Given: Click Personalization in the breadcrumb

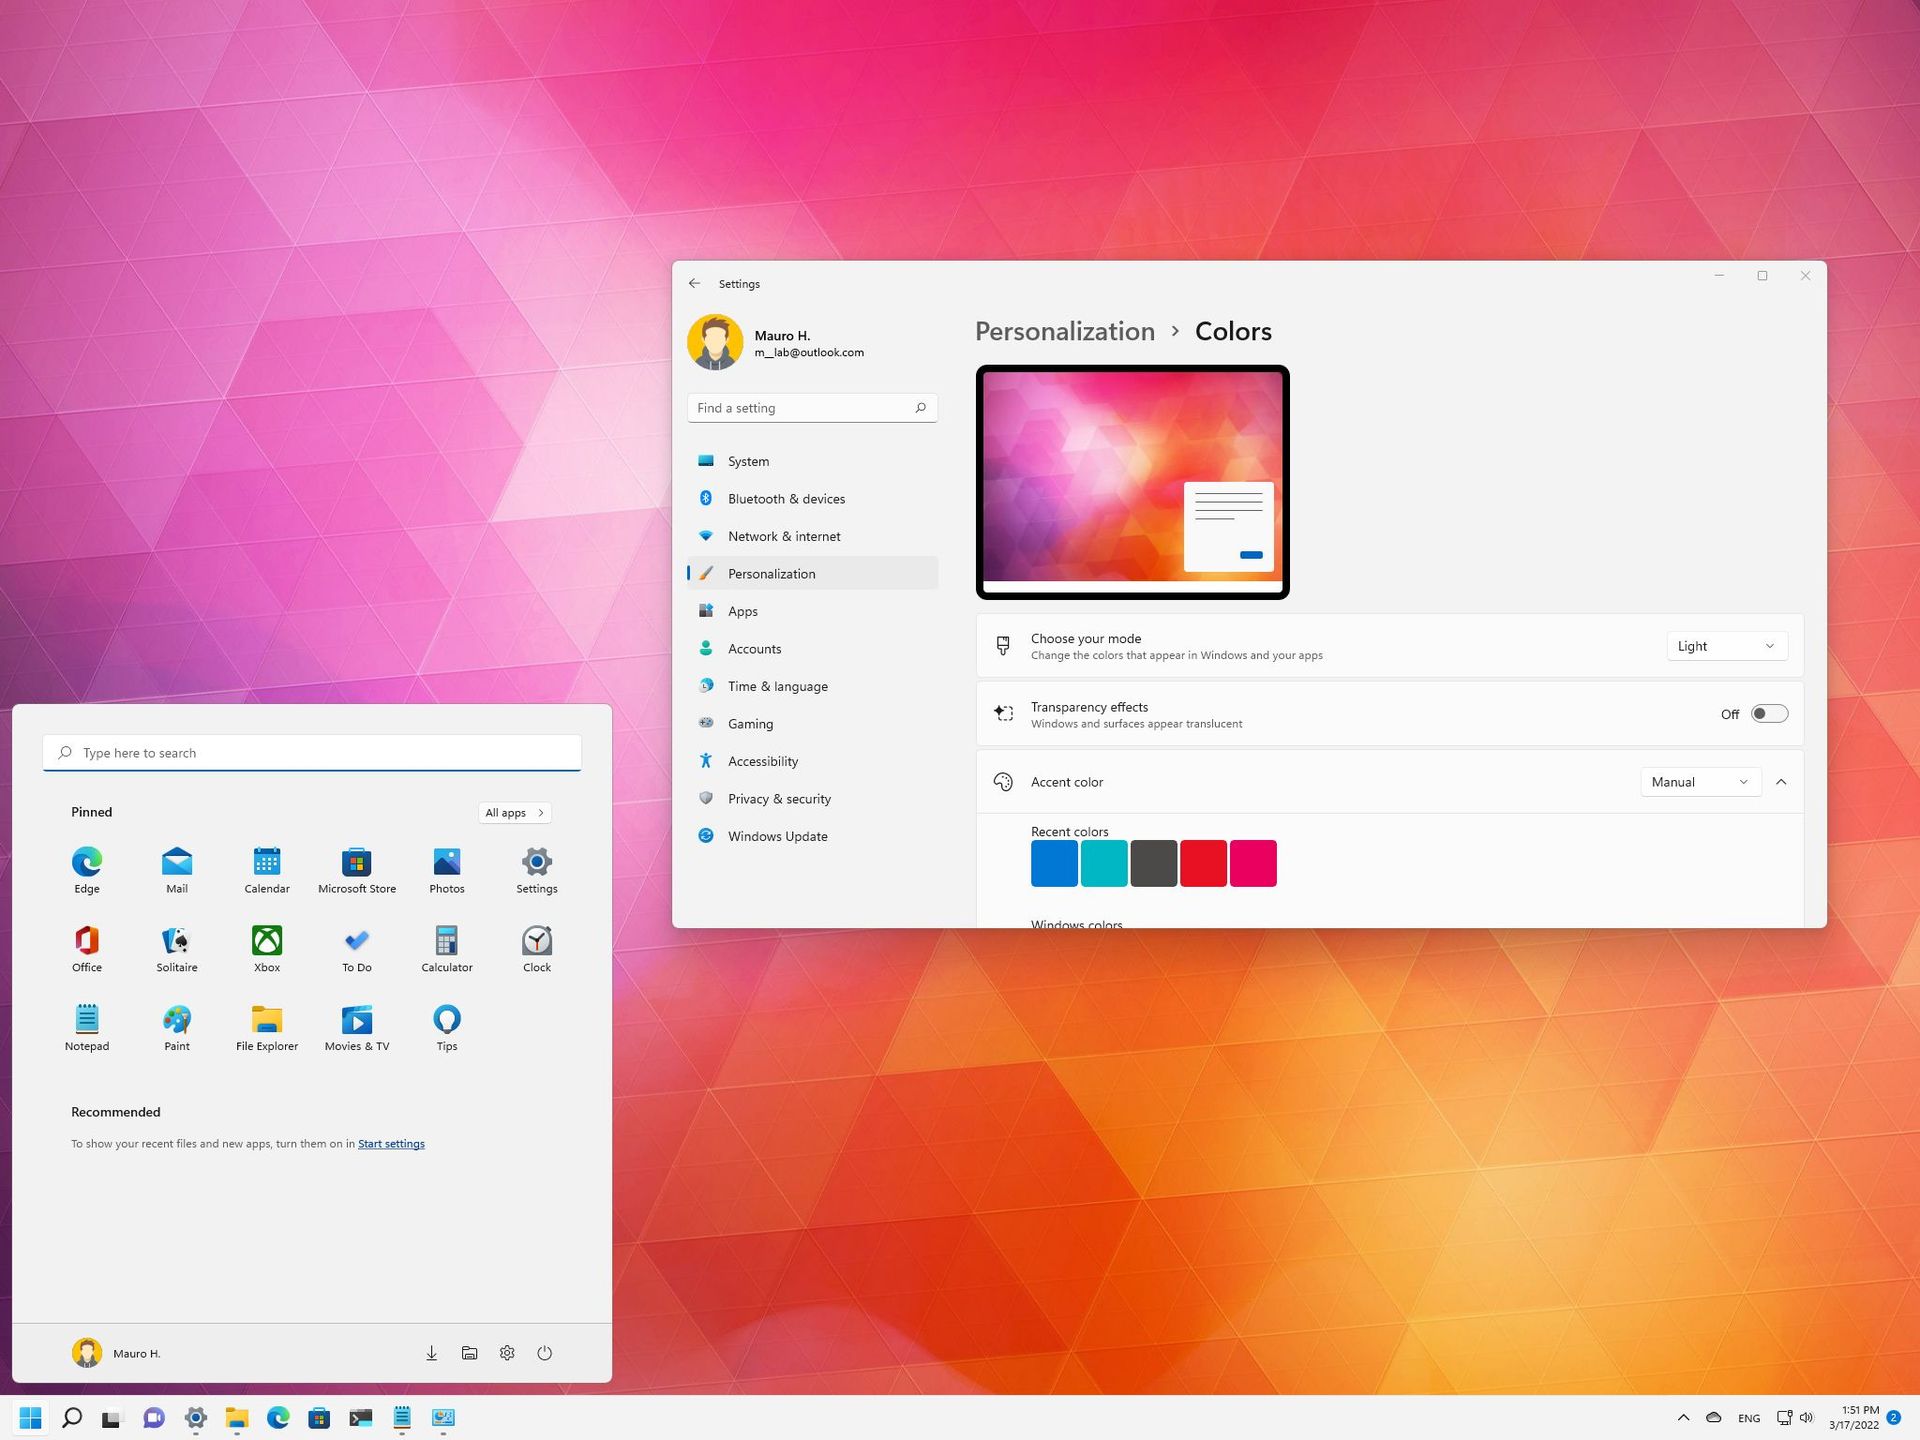Looking at the screenshot, I should [x=1064, y=331].
